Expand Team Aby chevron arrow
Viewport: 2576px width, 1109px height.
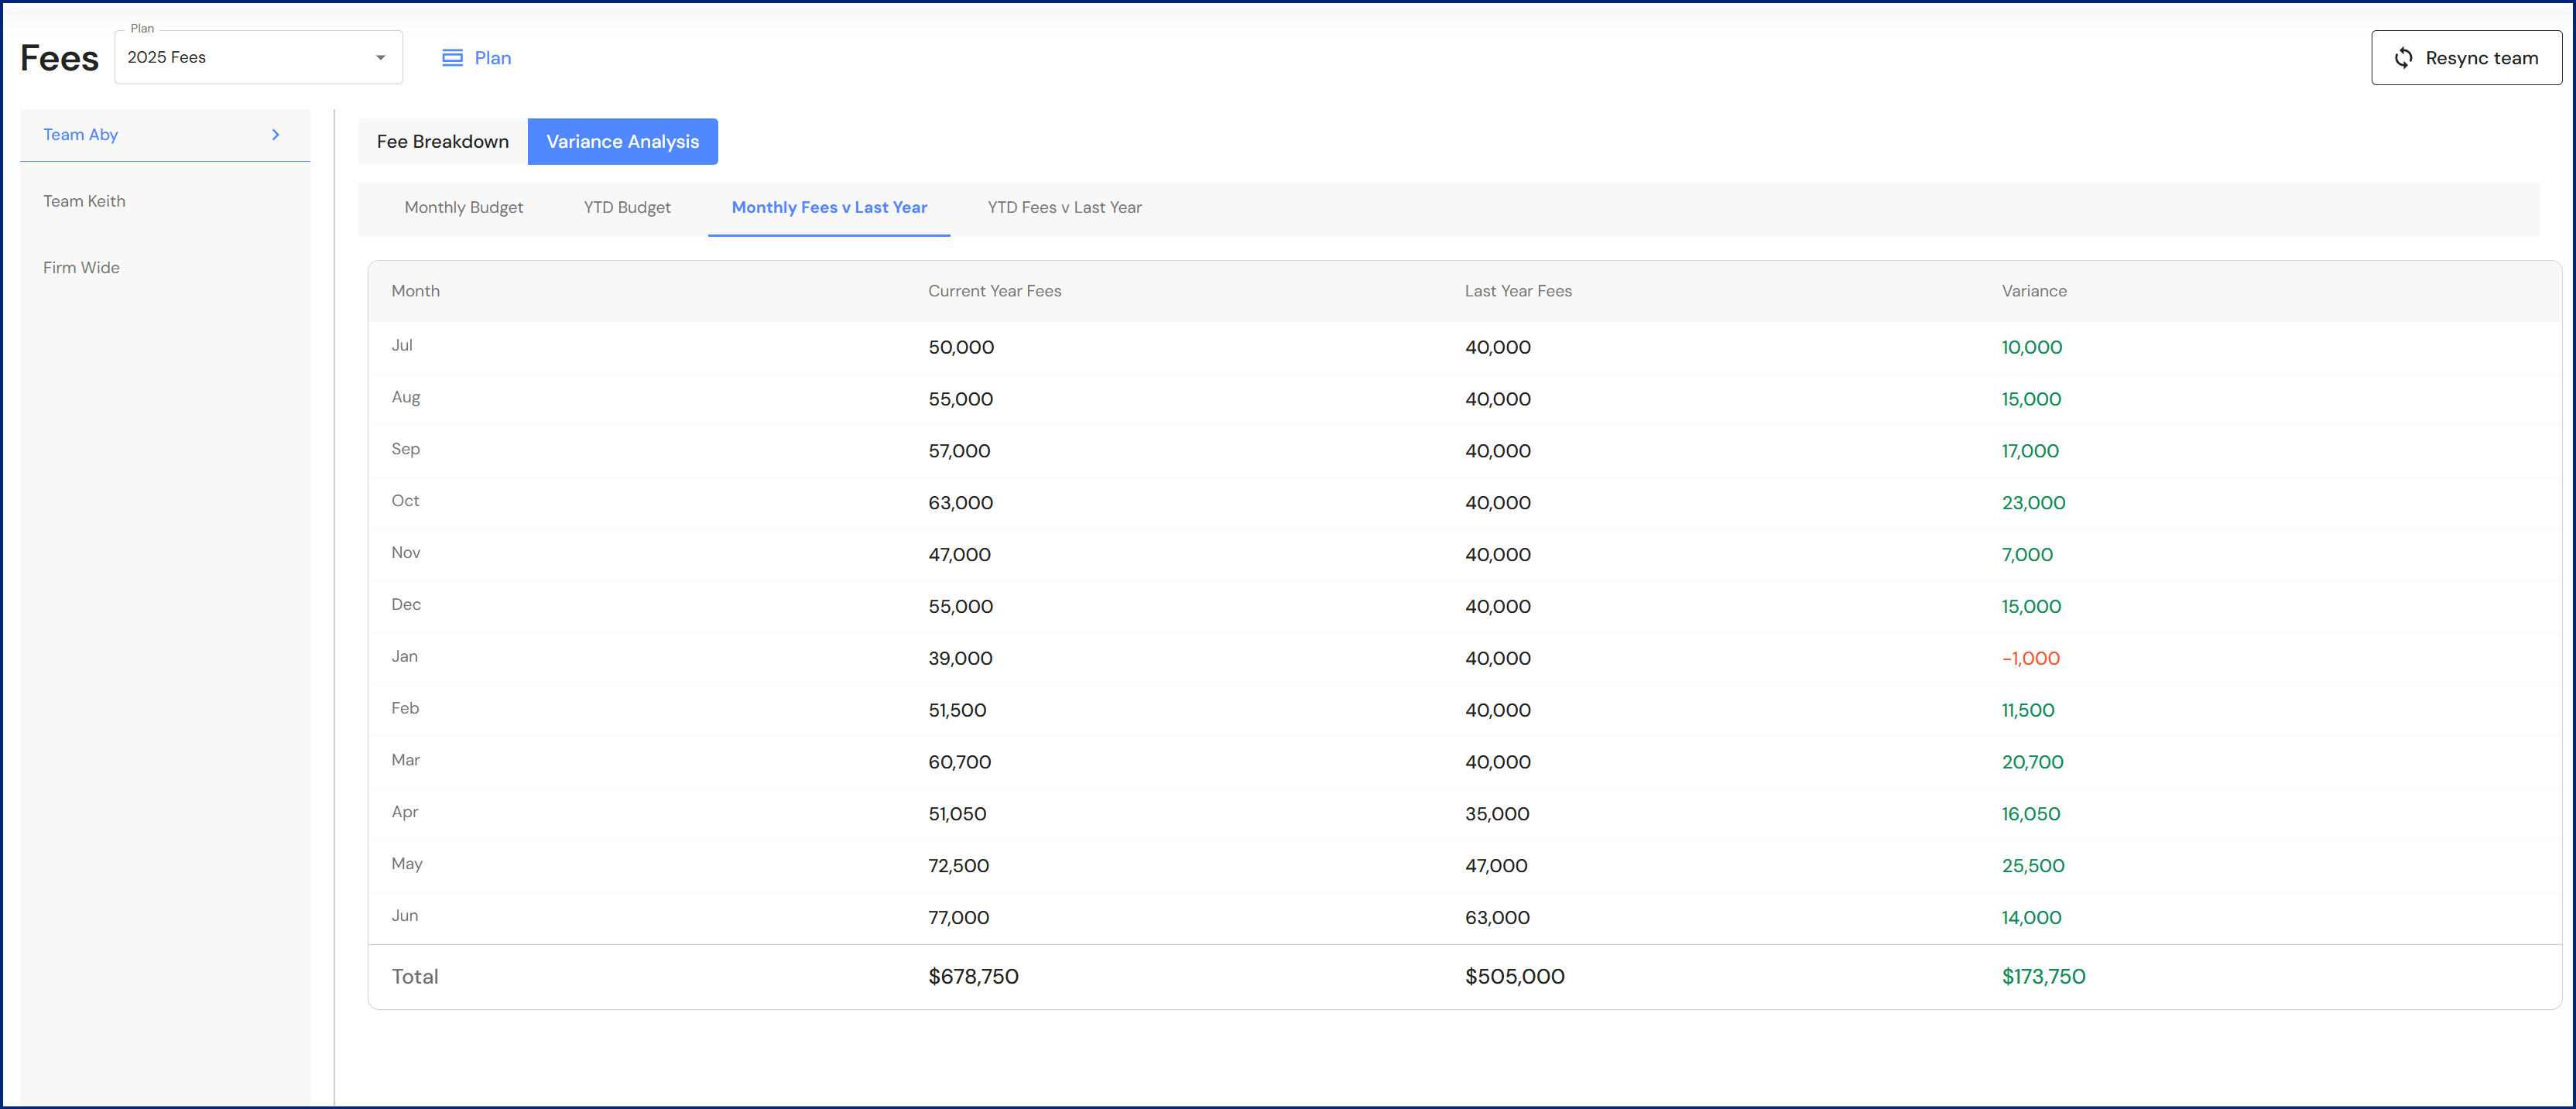276,135
